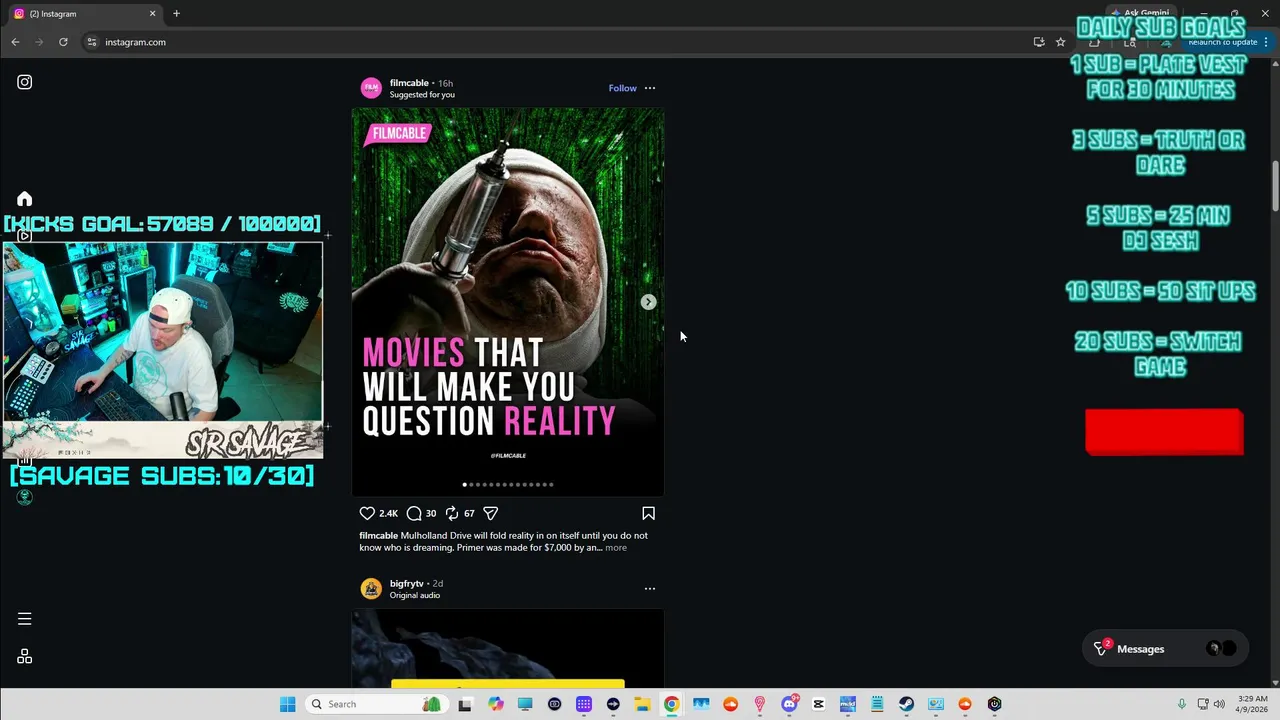Click the bigfrytv profile avatar
The height and width of the screenshot is (720, 1280).
[371, 589]
